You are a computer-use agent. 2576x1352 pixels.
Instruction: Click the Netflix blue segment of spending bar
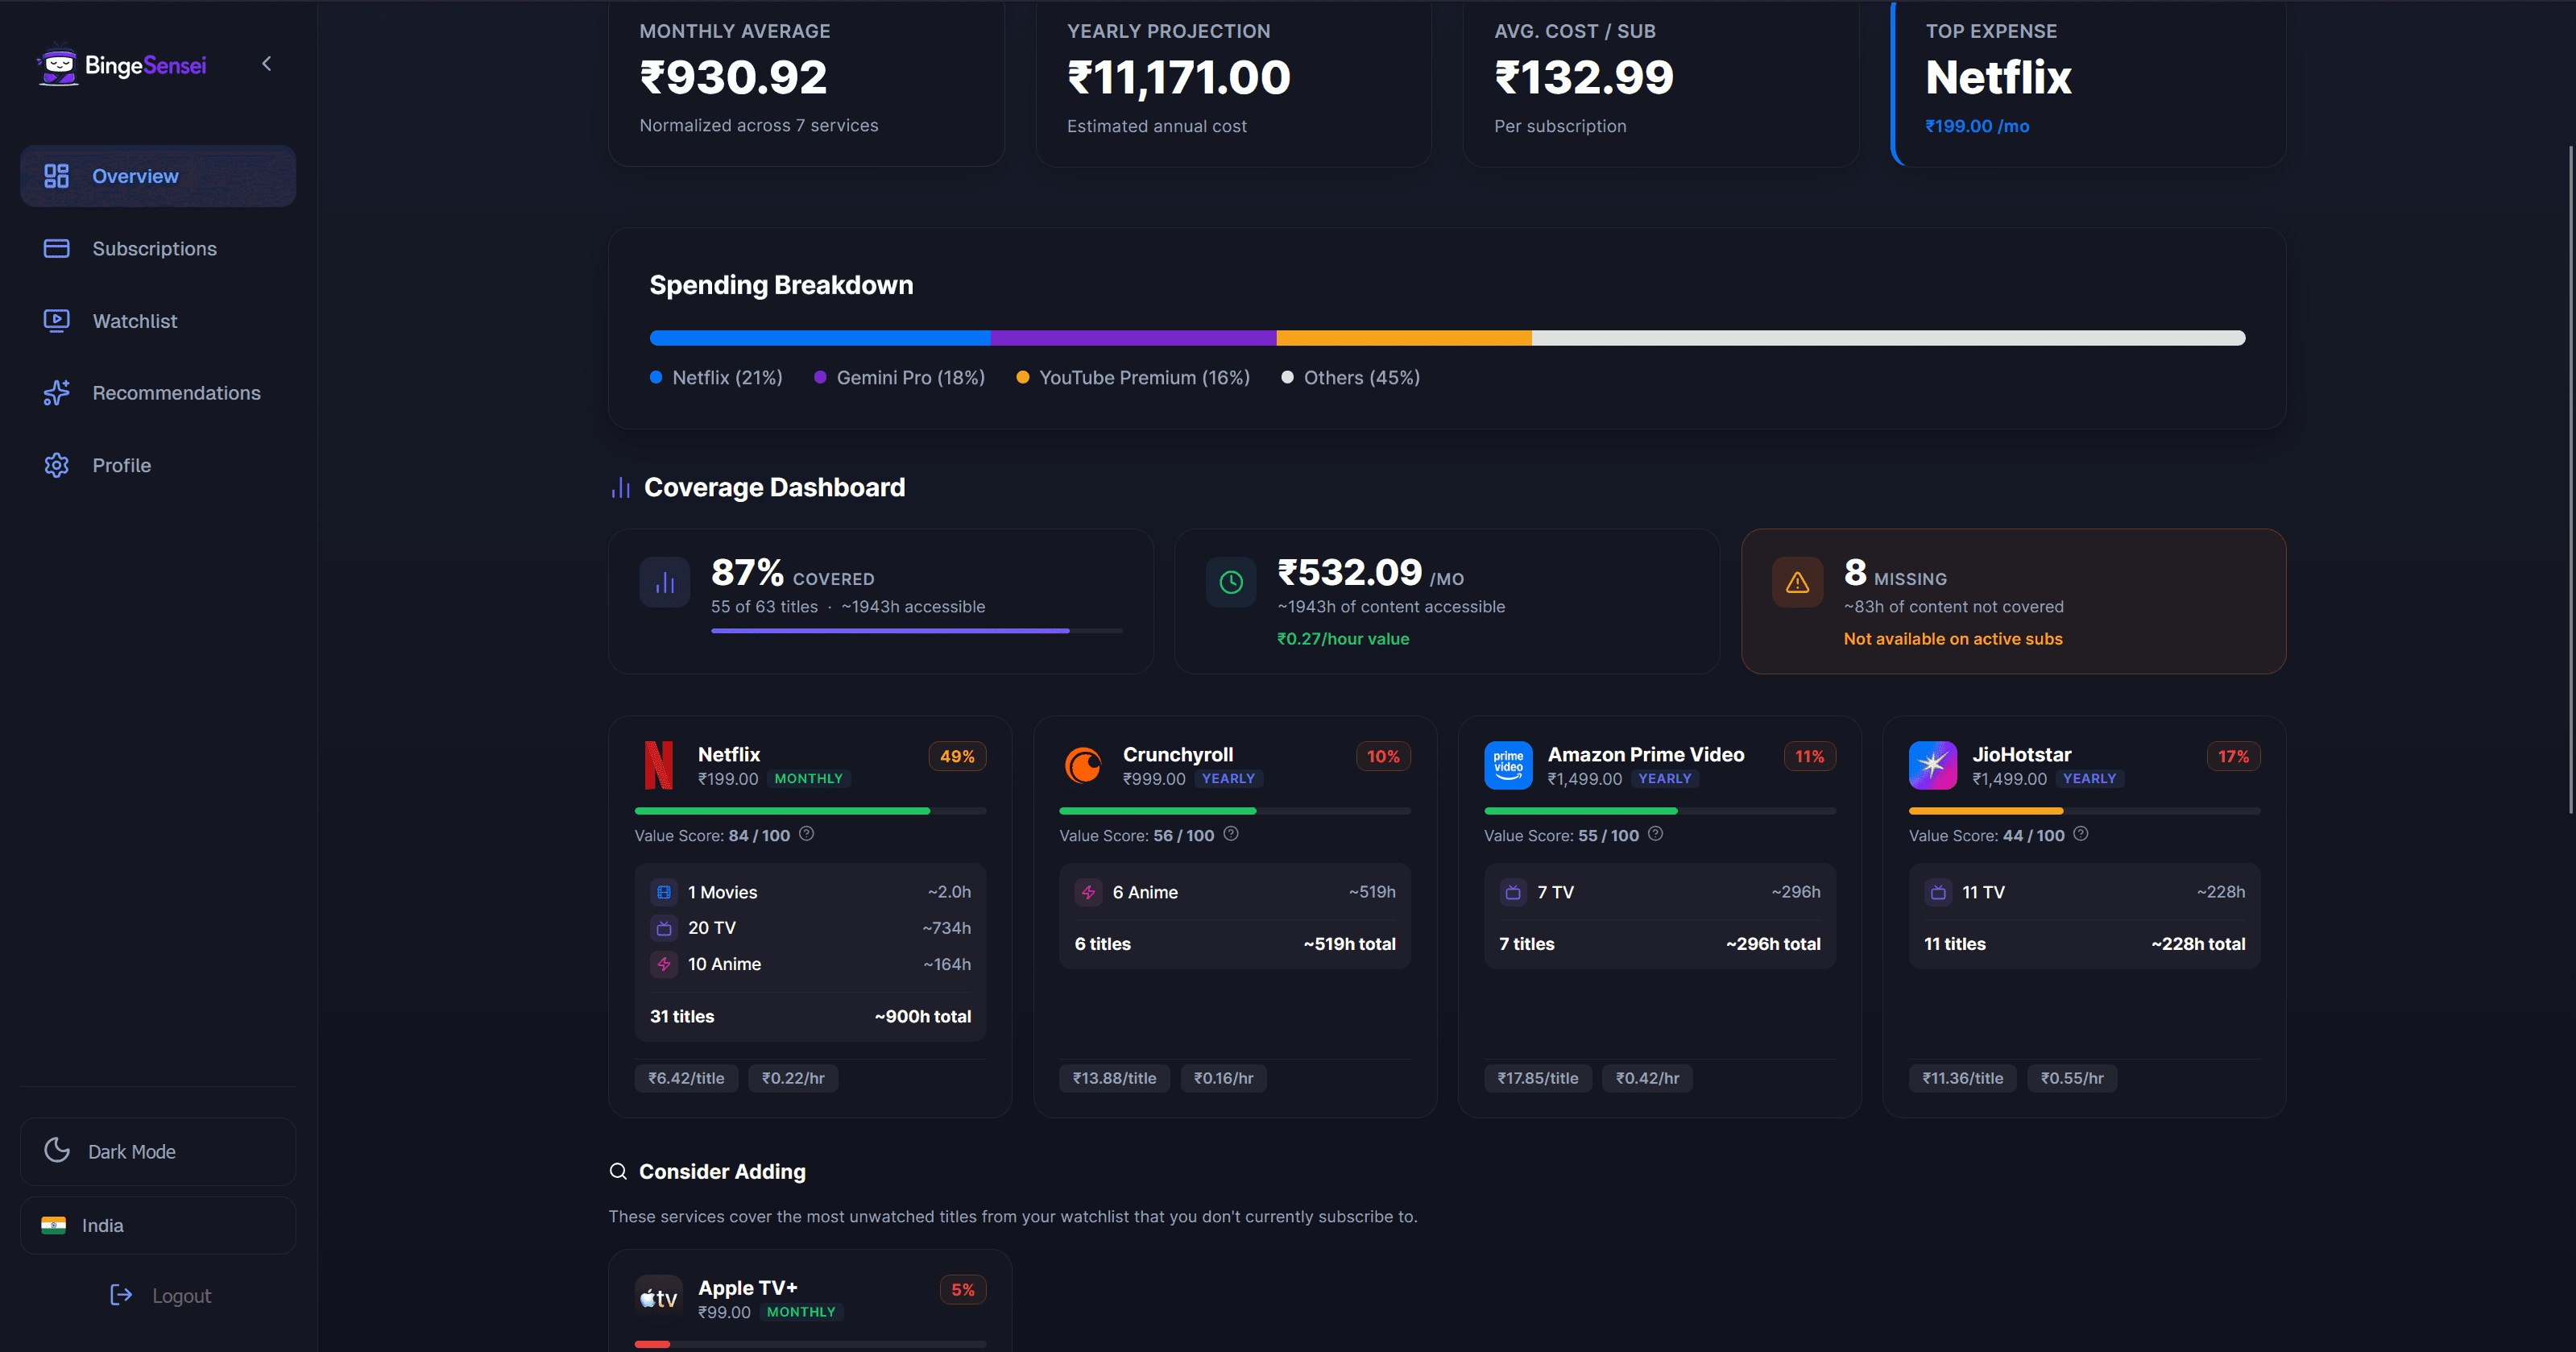coord(820,338)
